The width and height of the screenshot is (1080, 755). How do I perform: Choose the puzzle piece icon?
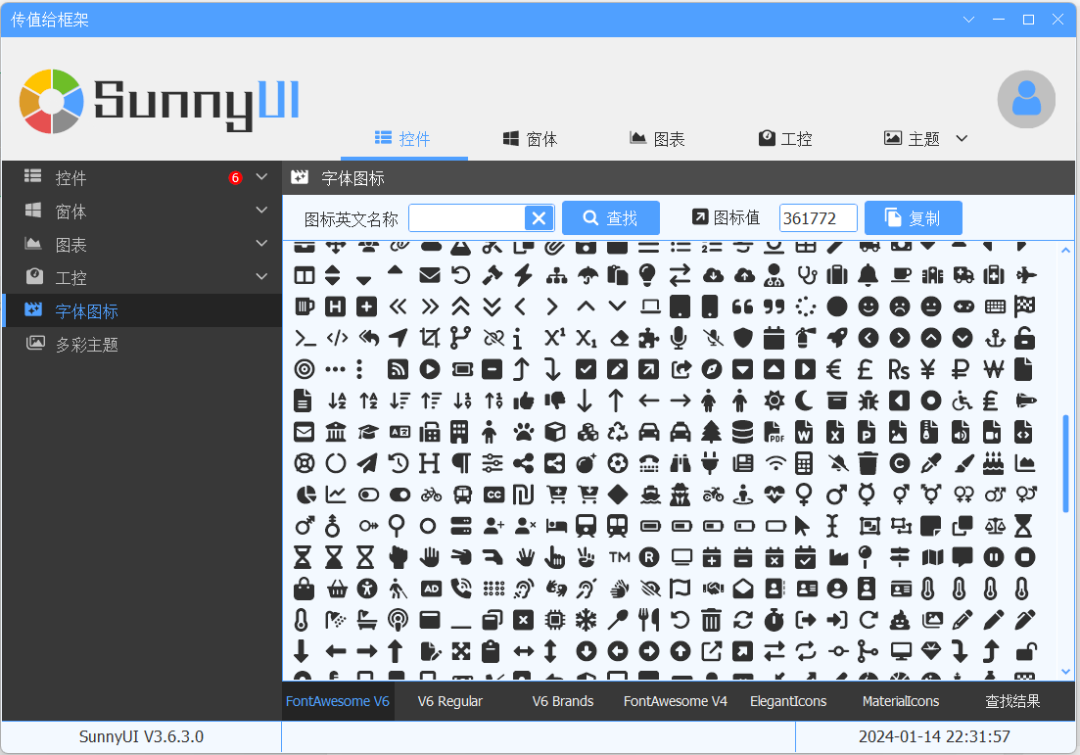(649, 338)
